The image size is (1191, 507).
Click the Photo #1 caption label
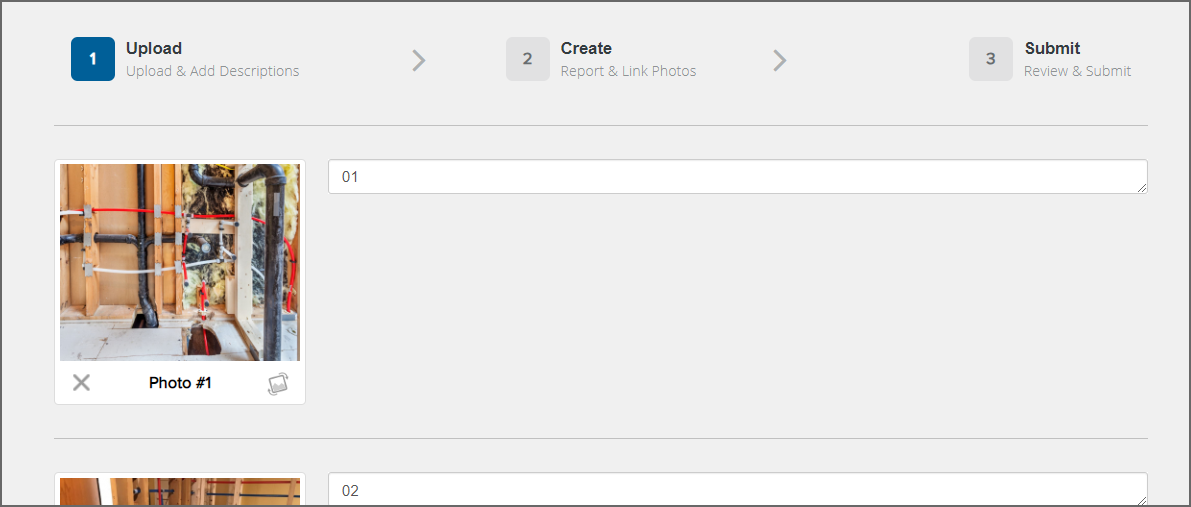click(x=180, y=383)
